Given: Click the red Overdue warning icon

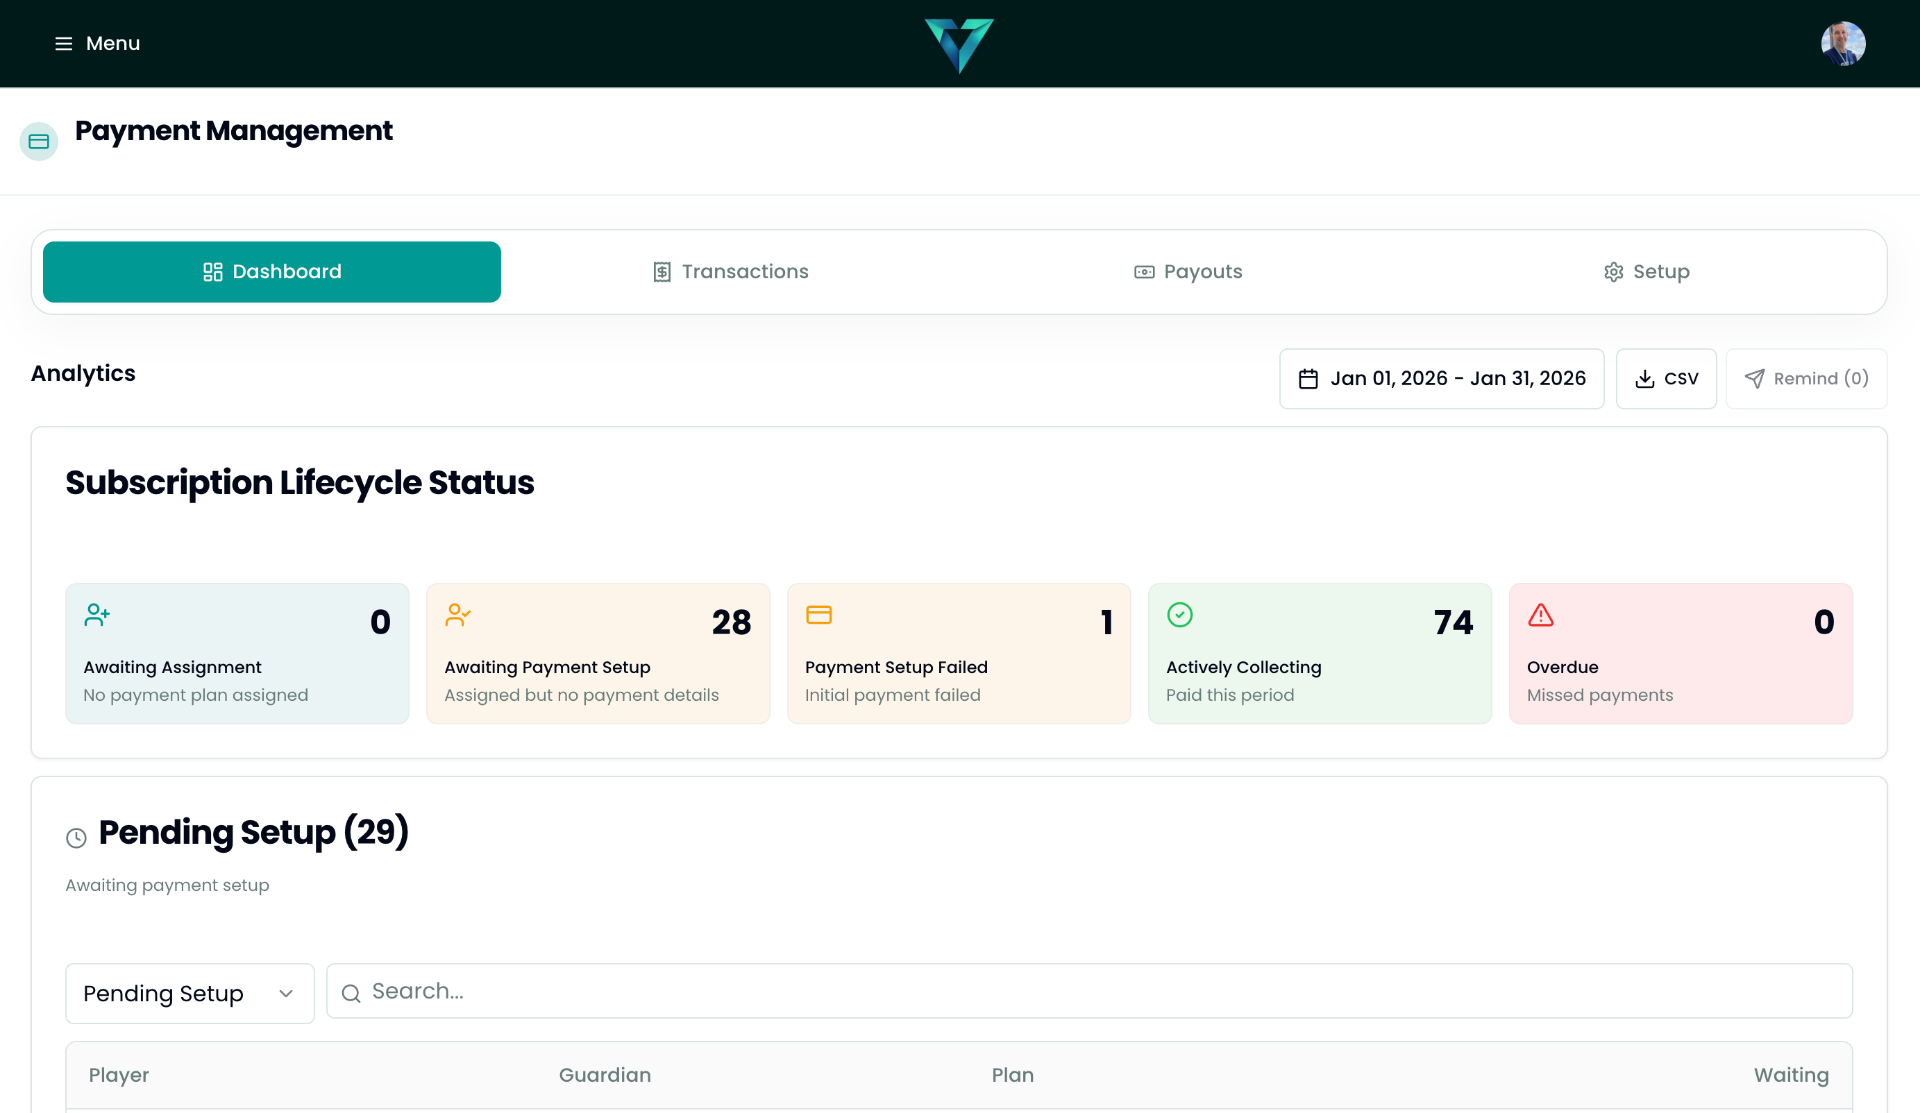Looking at the screenshot, I should [1540, 617].
